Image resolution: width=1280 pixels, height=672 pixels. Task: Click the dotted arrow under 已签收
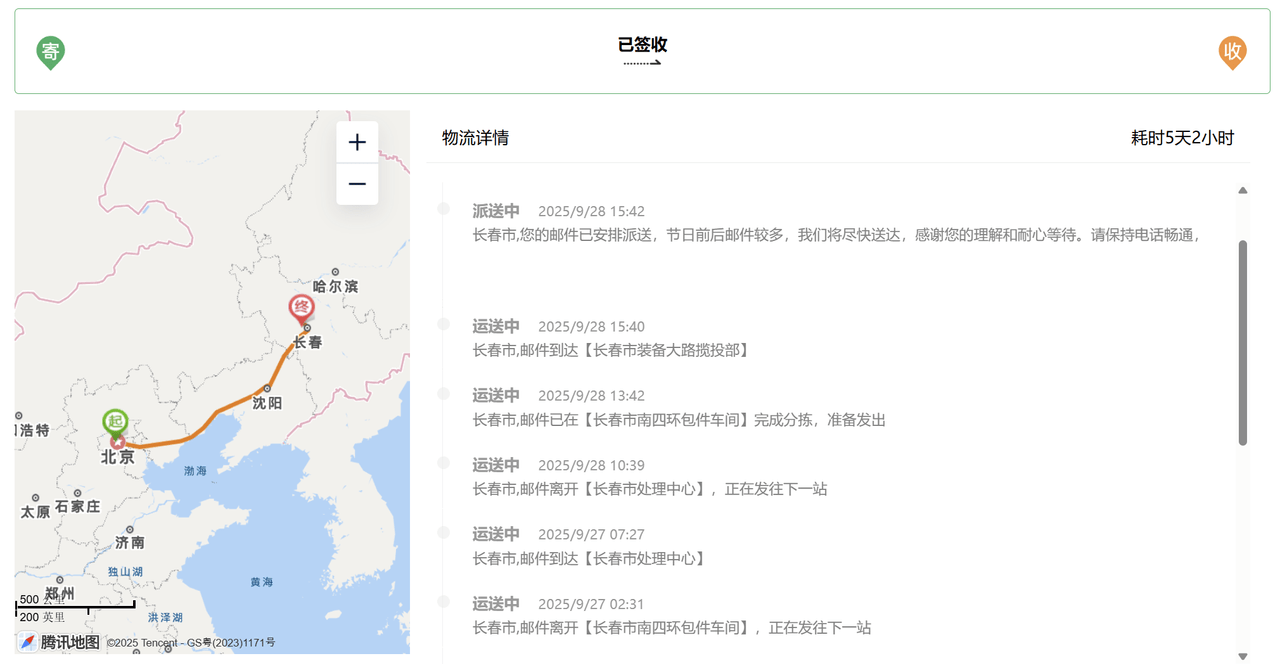(x=642, y=63)
